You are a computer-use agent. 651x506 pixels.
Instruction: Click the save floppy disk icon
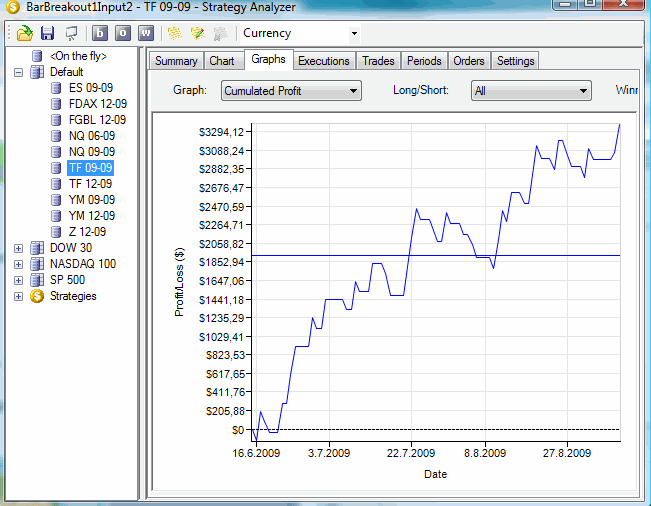coord(47,33)
